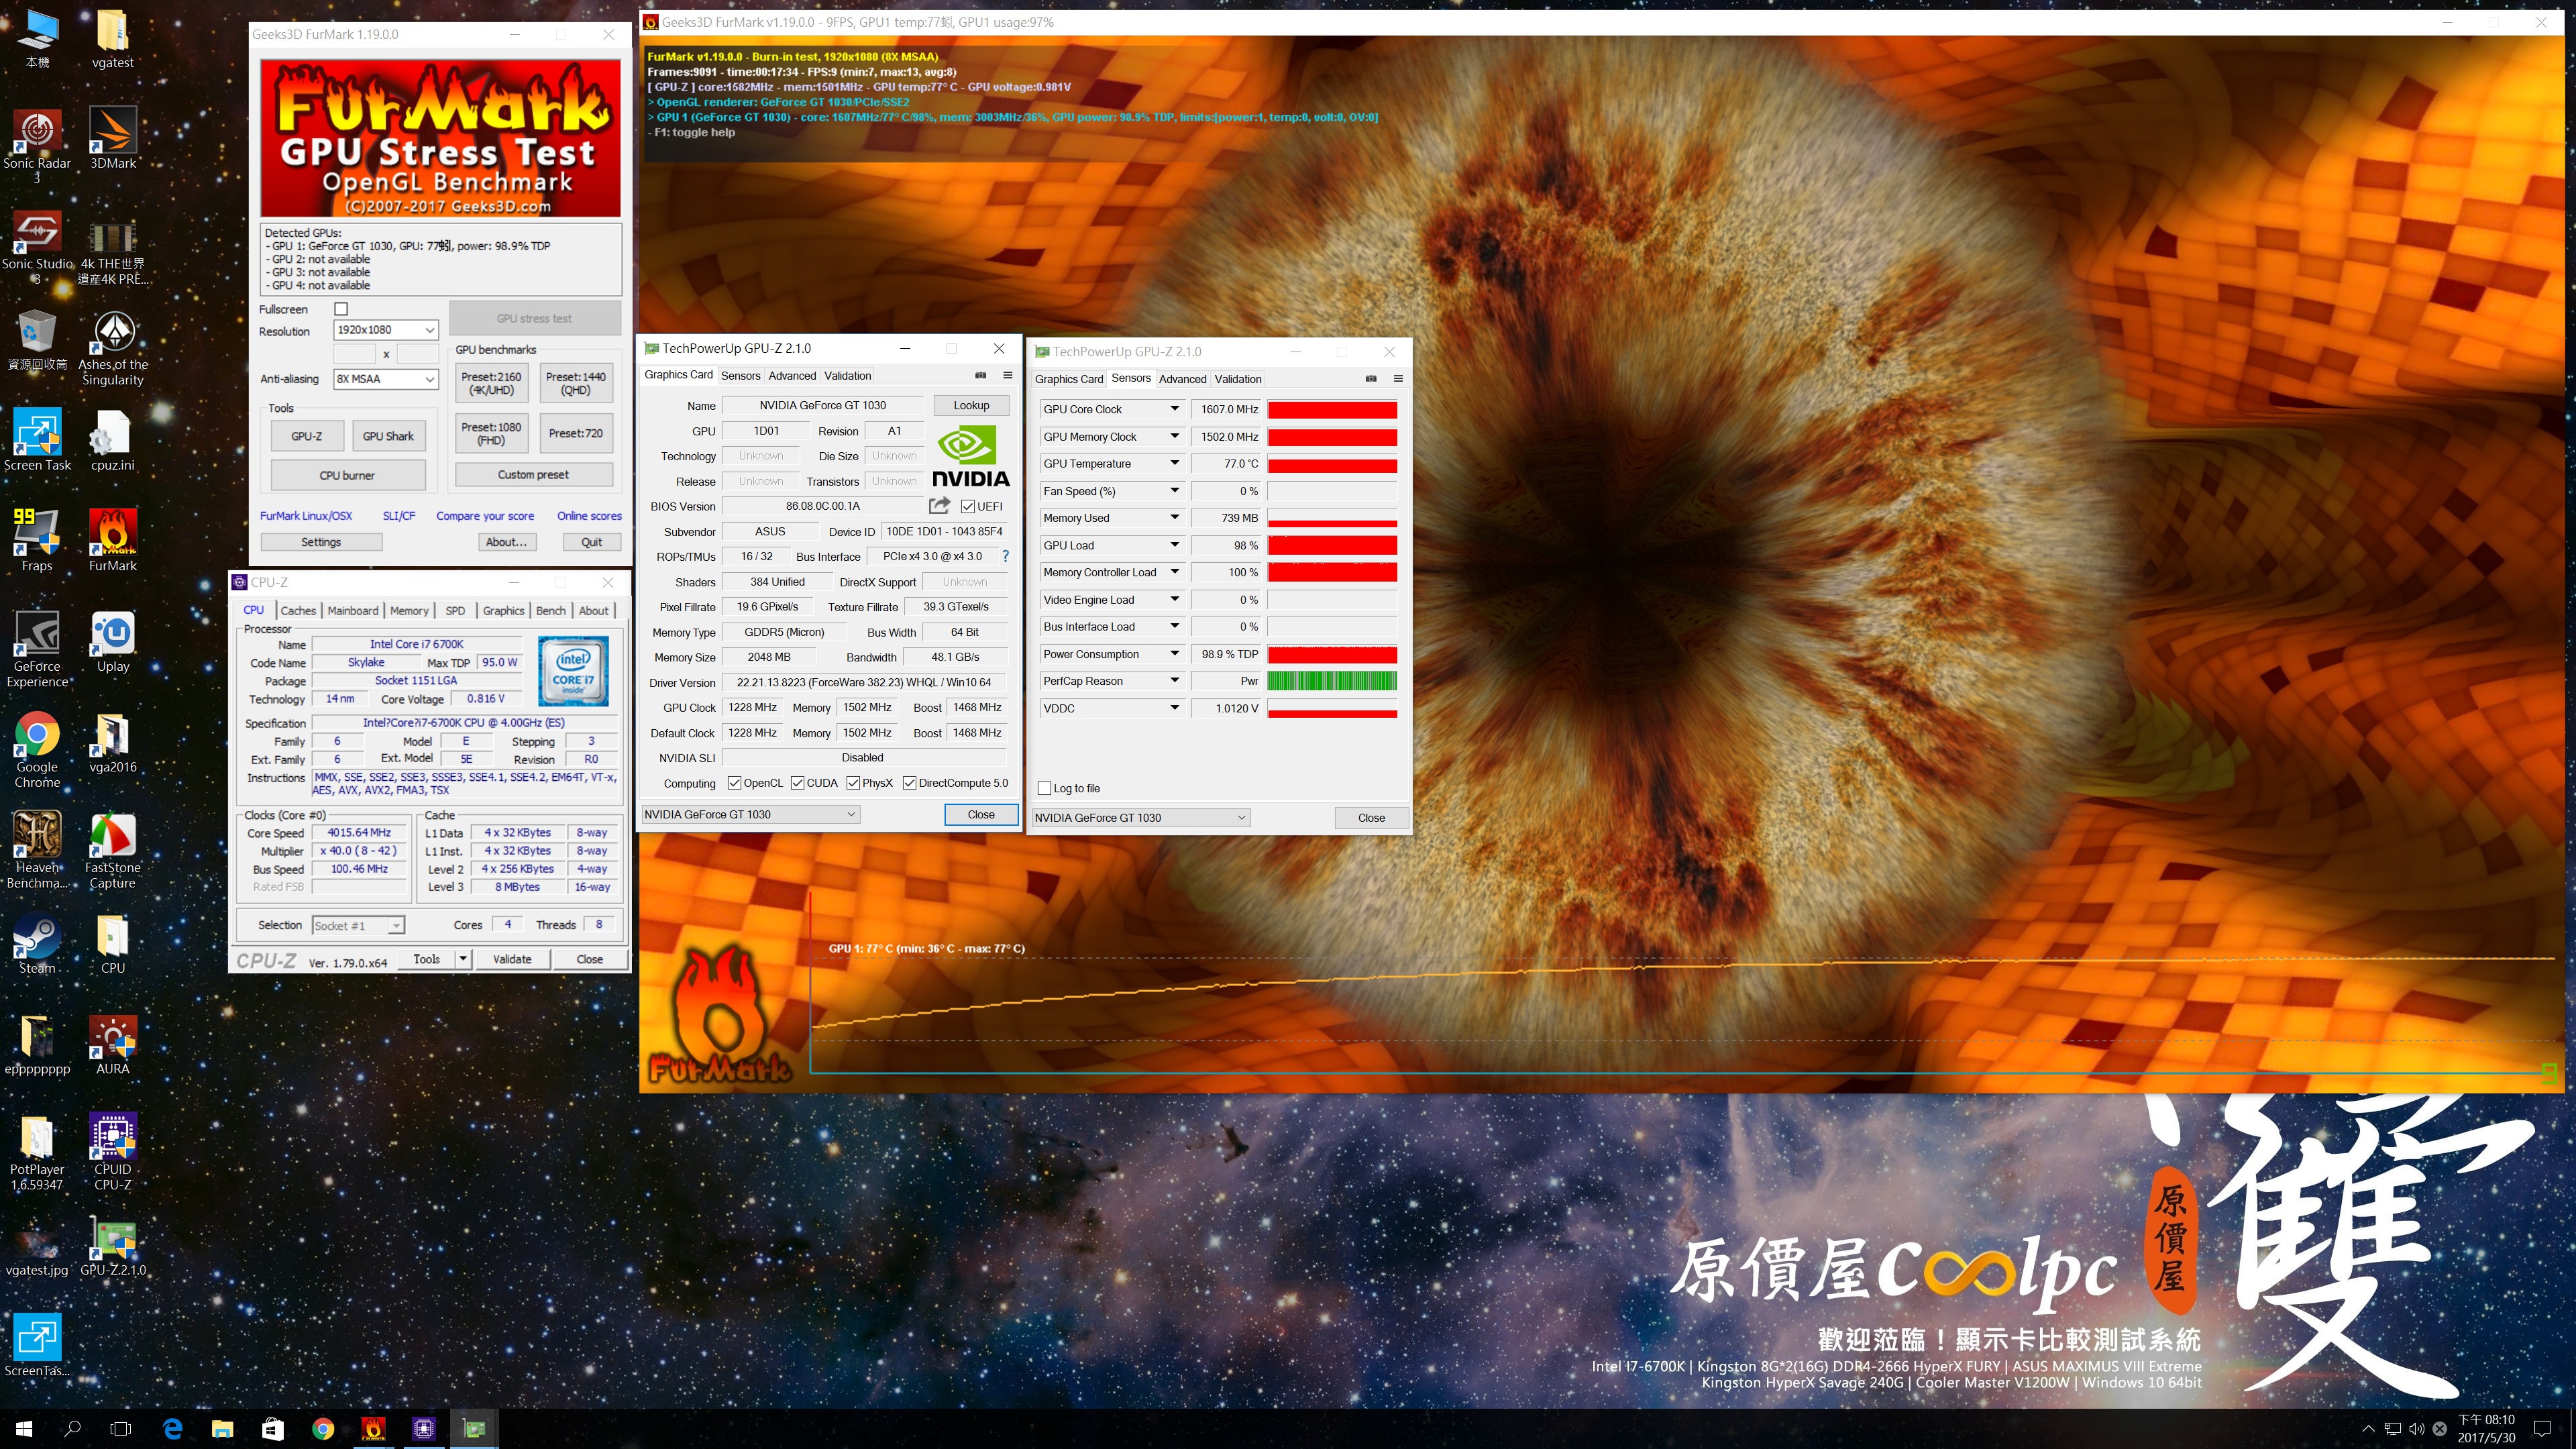Open the Advanced tab in right GPU-Z window
The image size is (2576, 1449).
point(1183,379)
